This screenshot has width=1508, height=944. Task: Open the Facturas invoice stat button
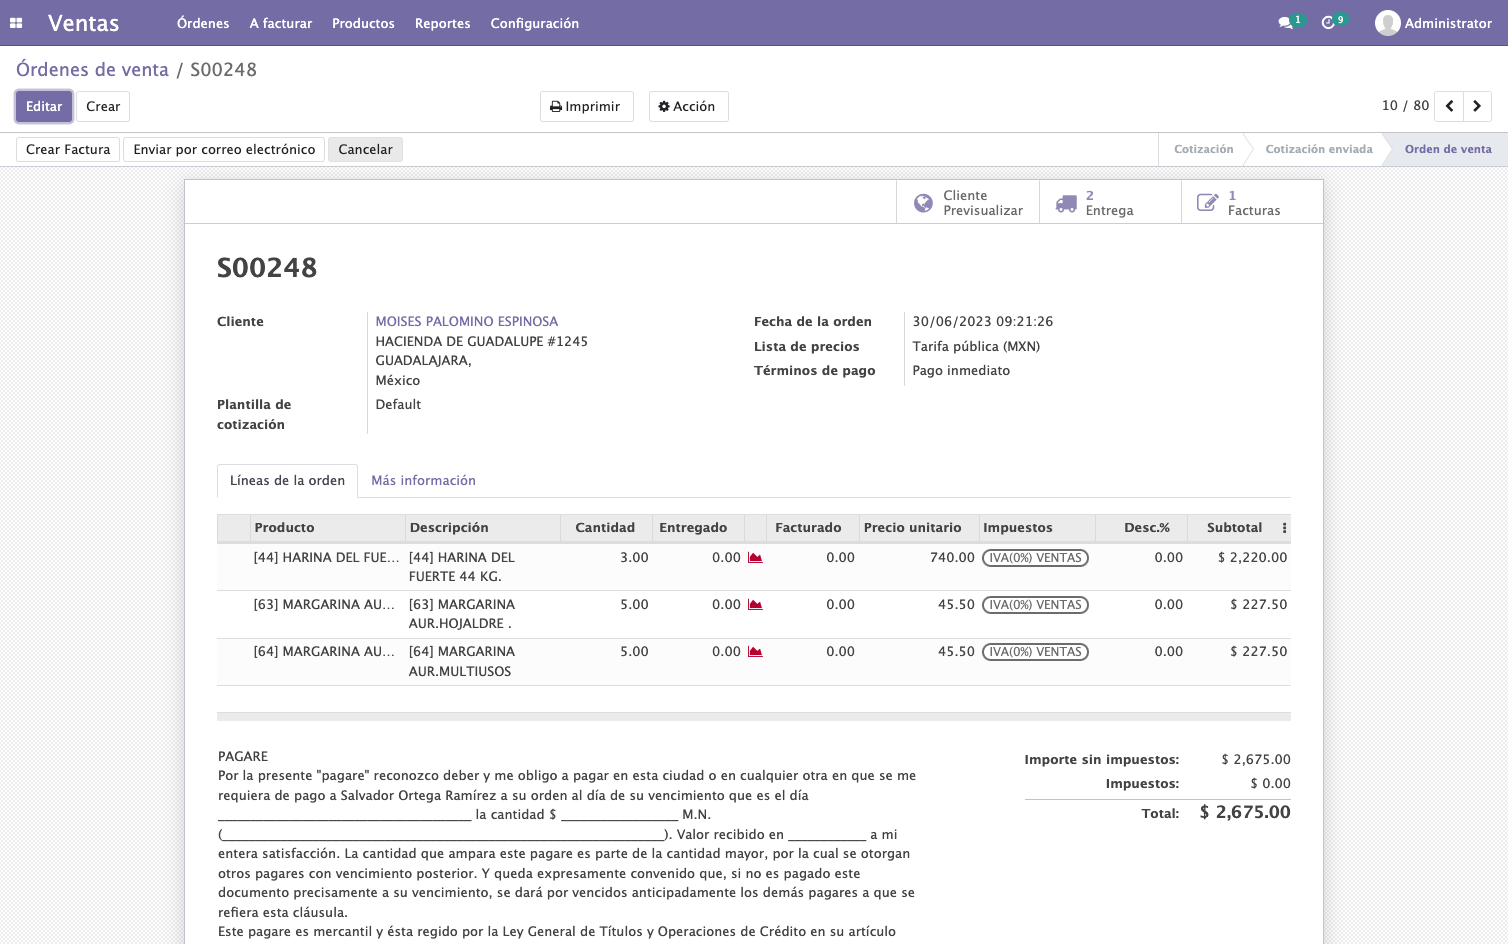(1252, 203)
